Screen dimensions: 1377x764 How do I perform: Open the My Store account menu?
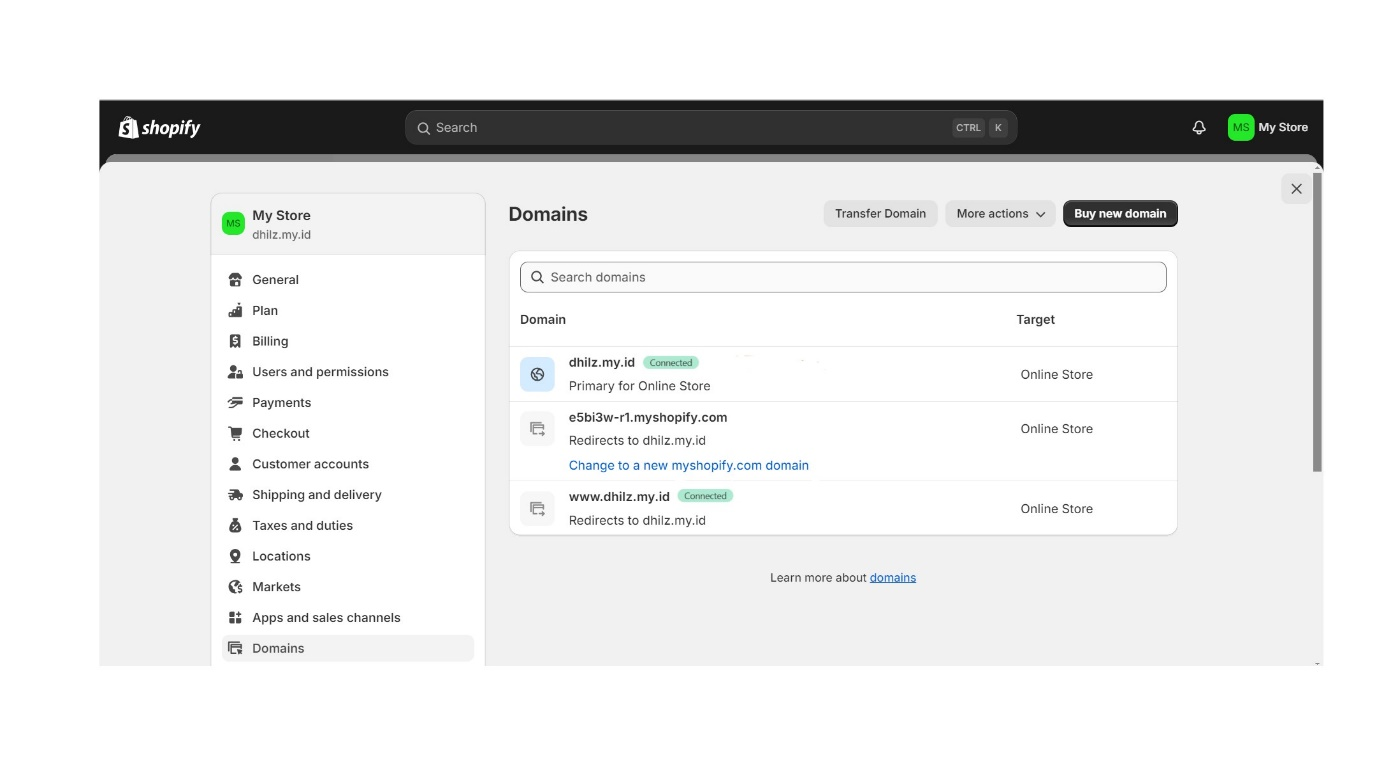pos(1268,127)
